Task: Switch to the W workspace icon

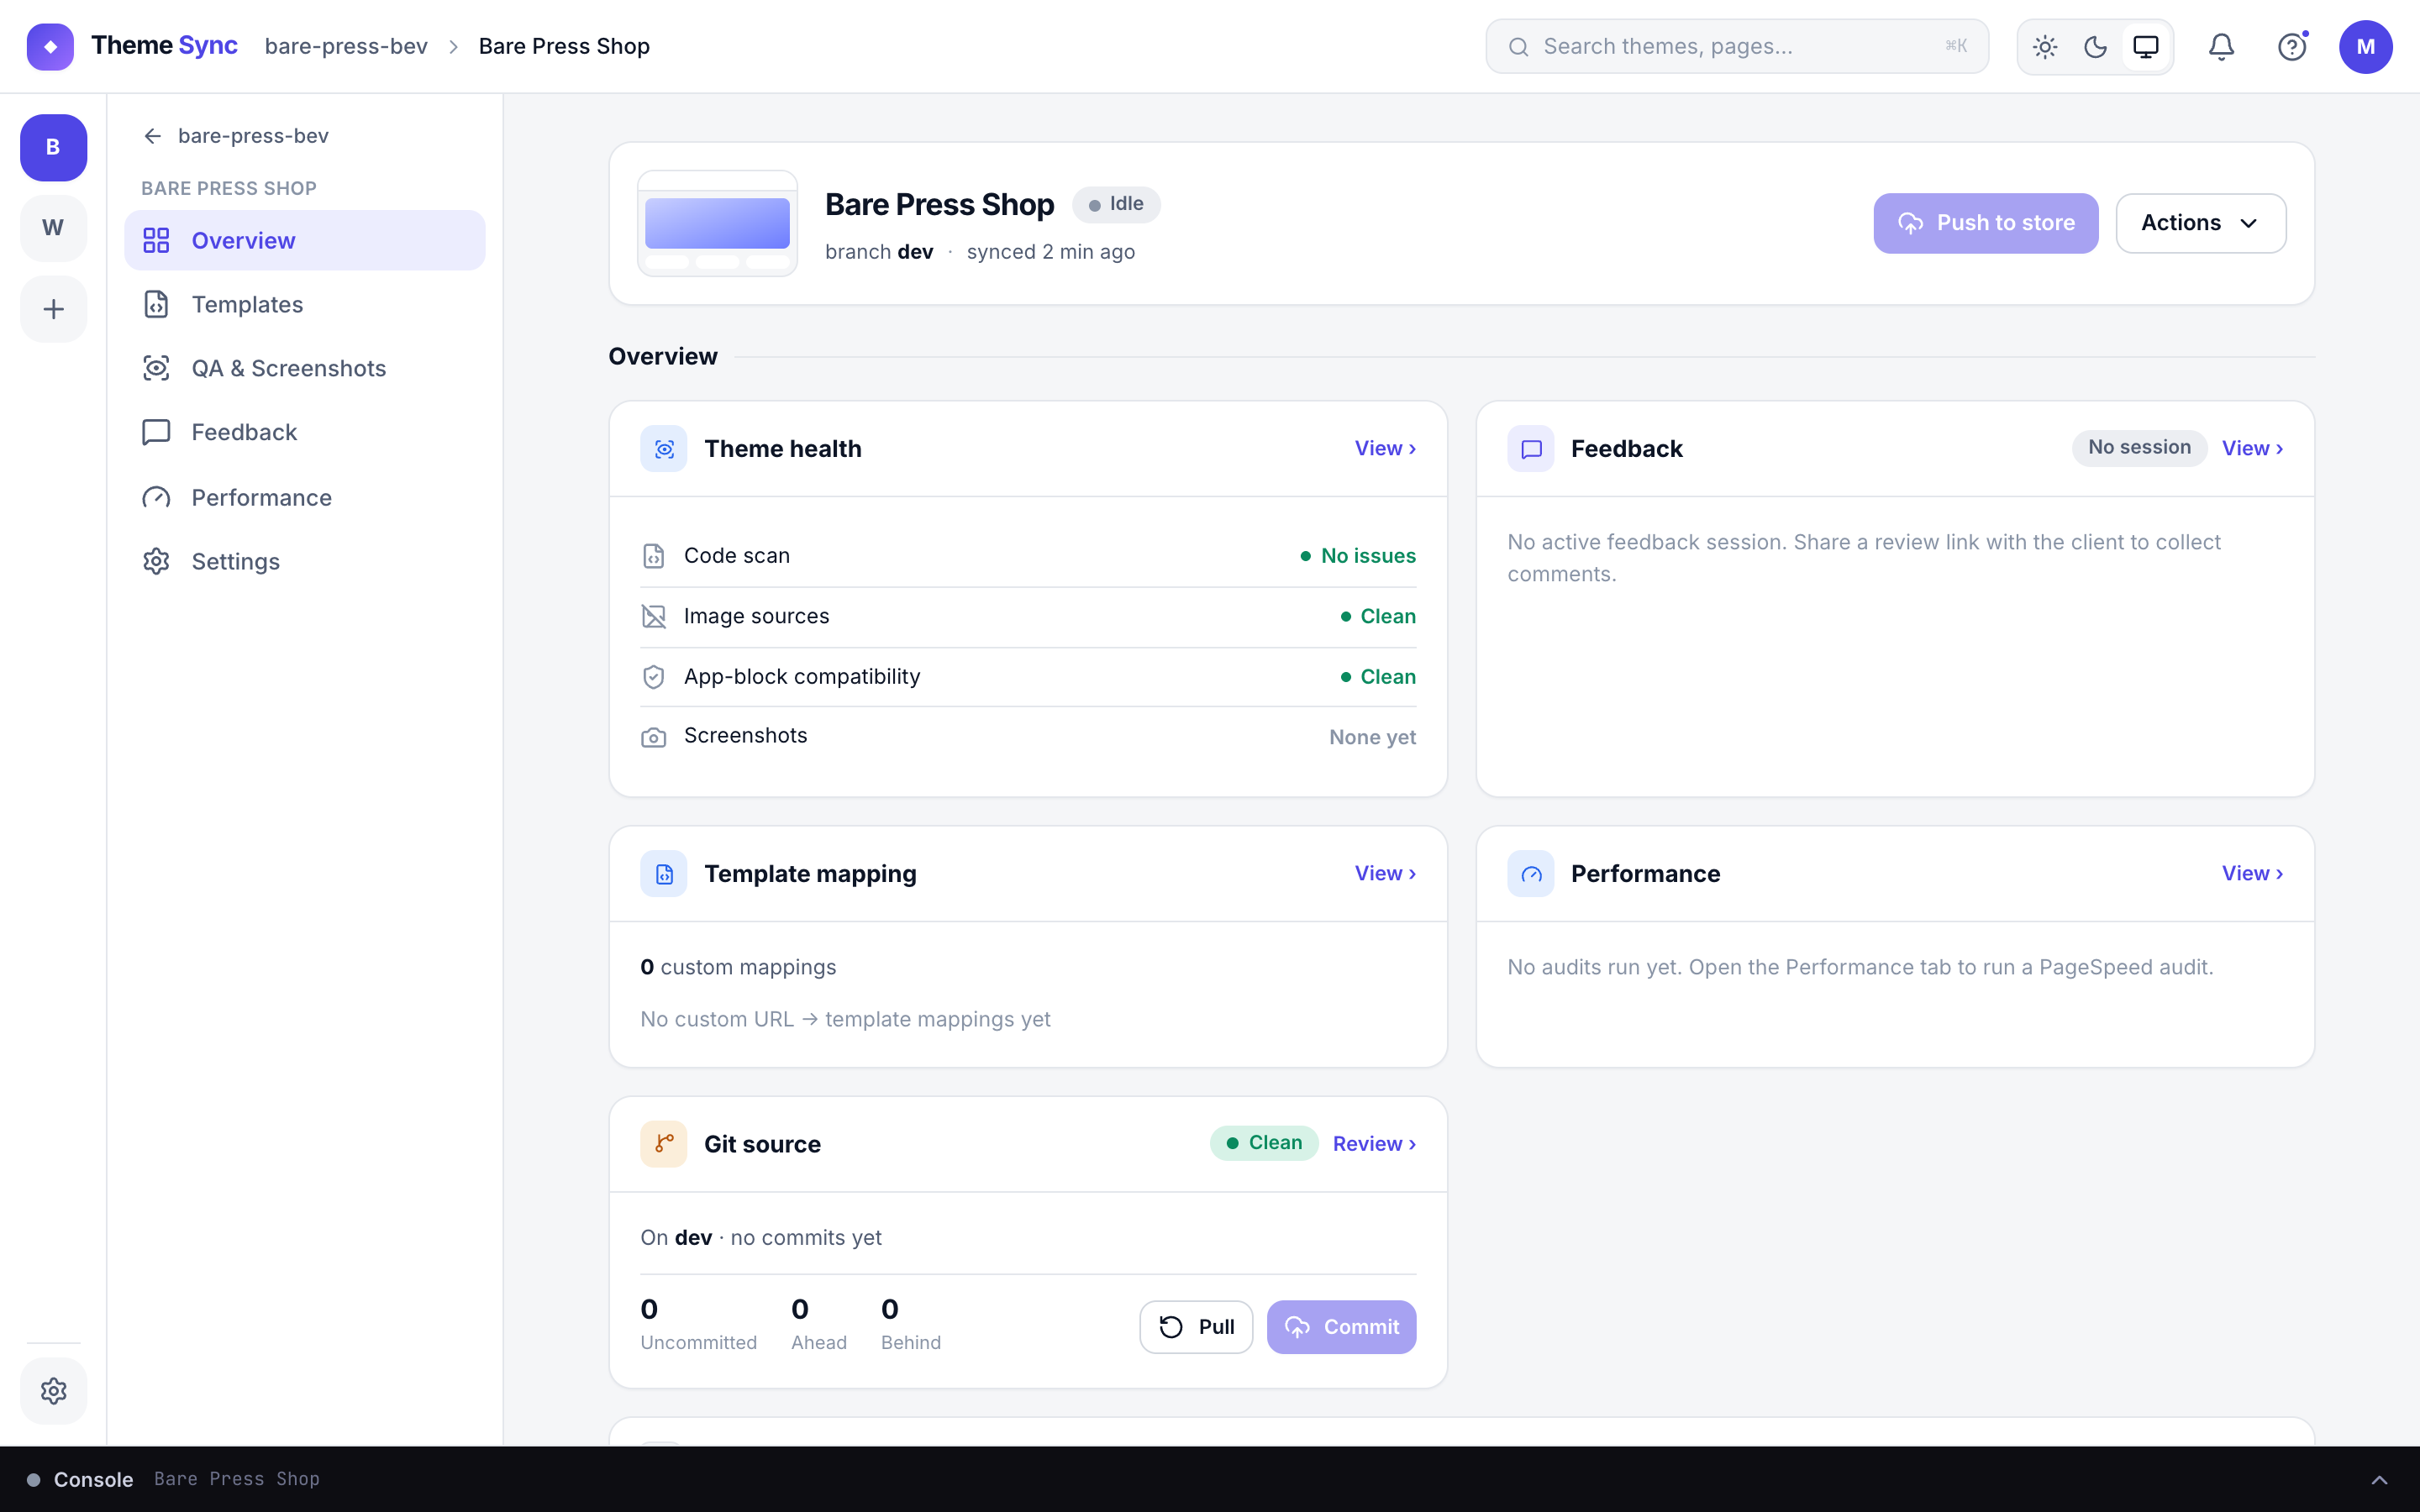Action: point(53,228)
